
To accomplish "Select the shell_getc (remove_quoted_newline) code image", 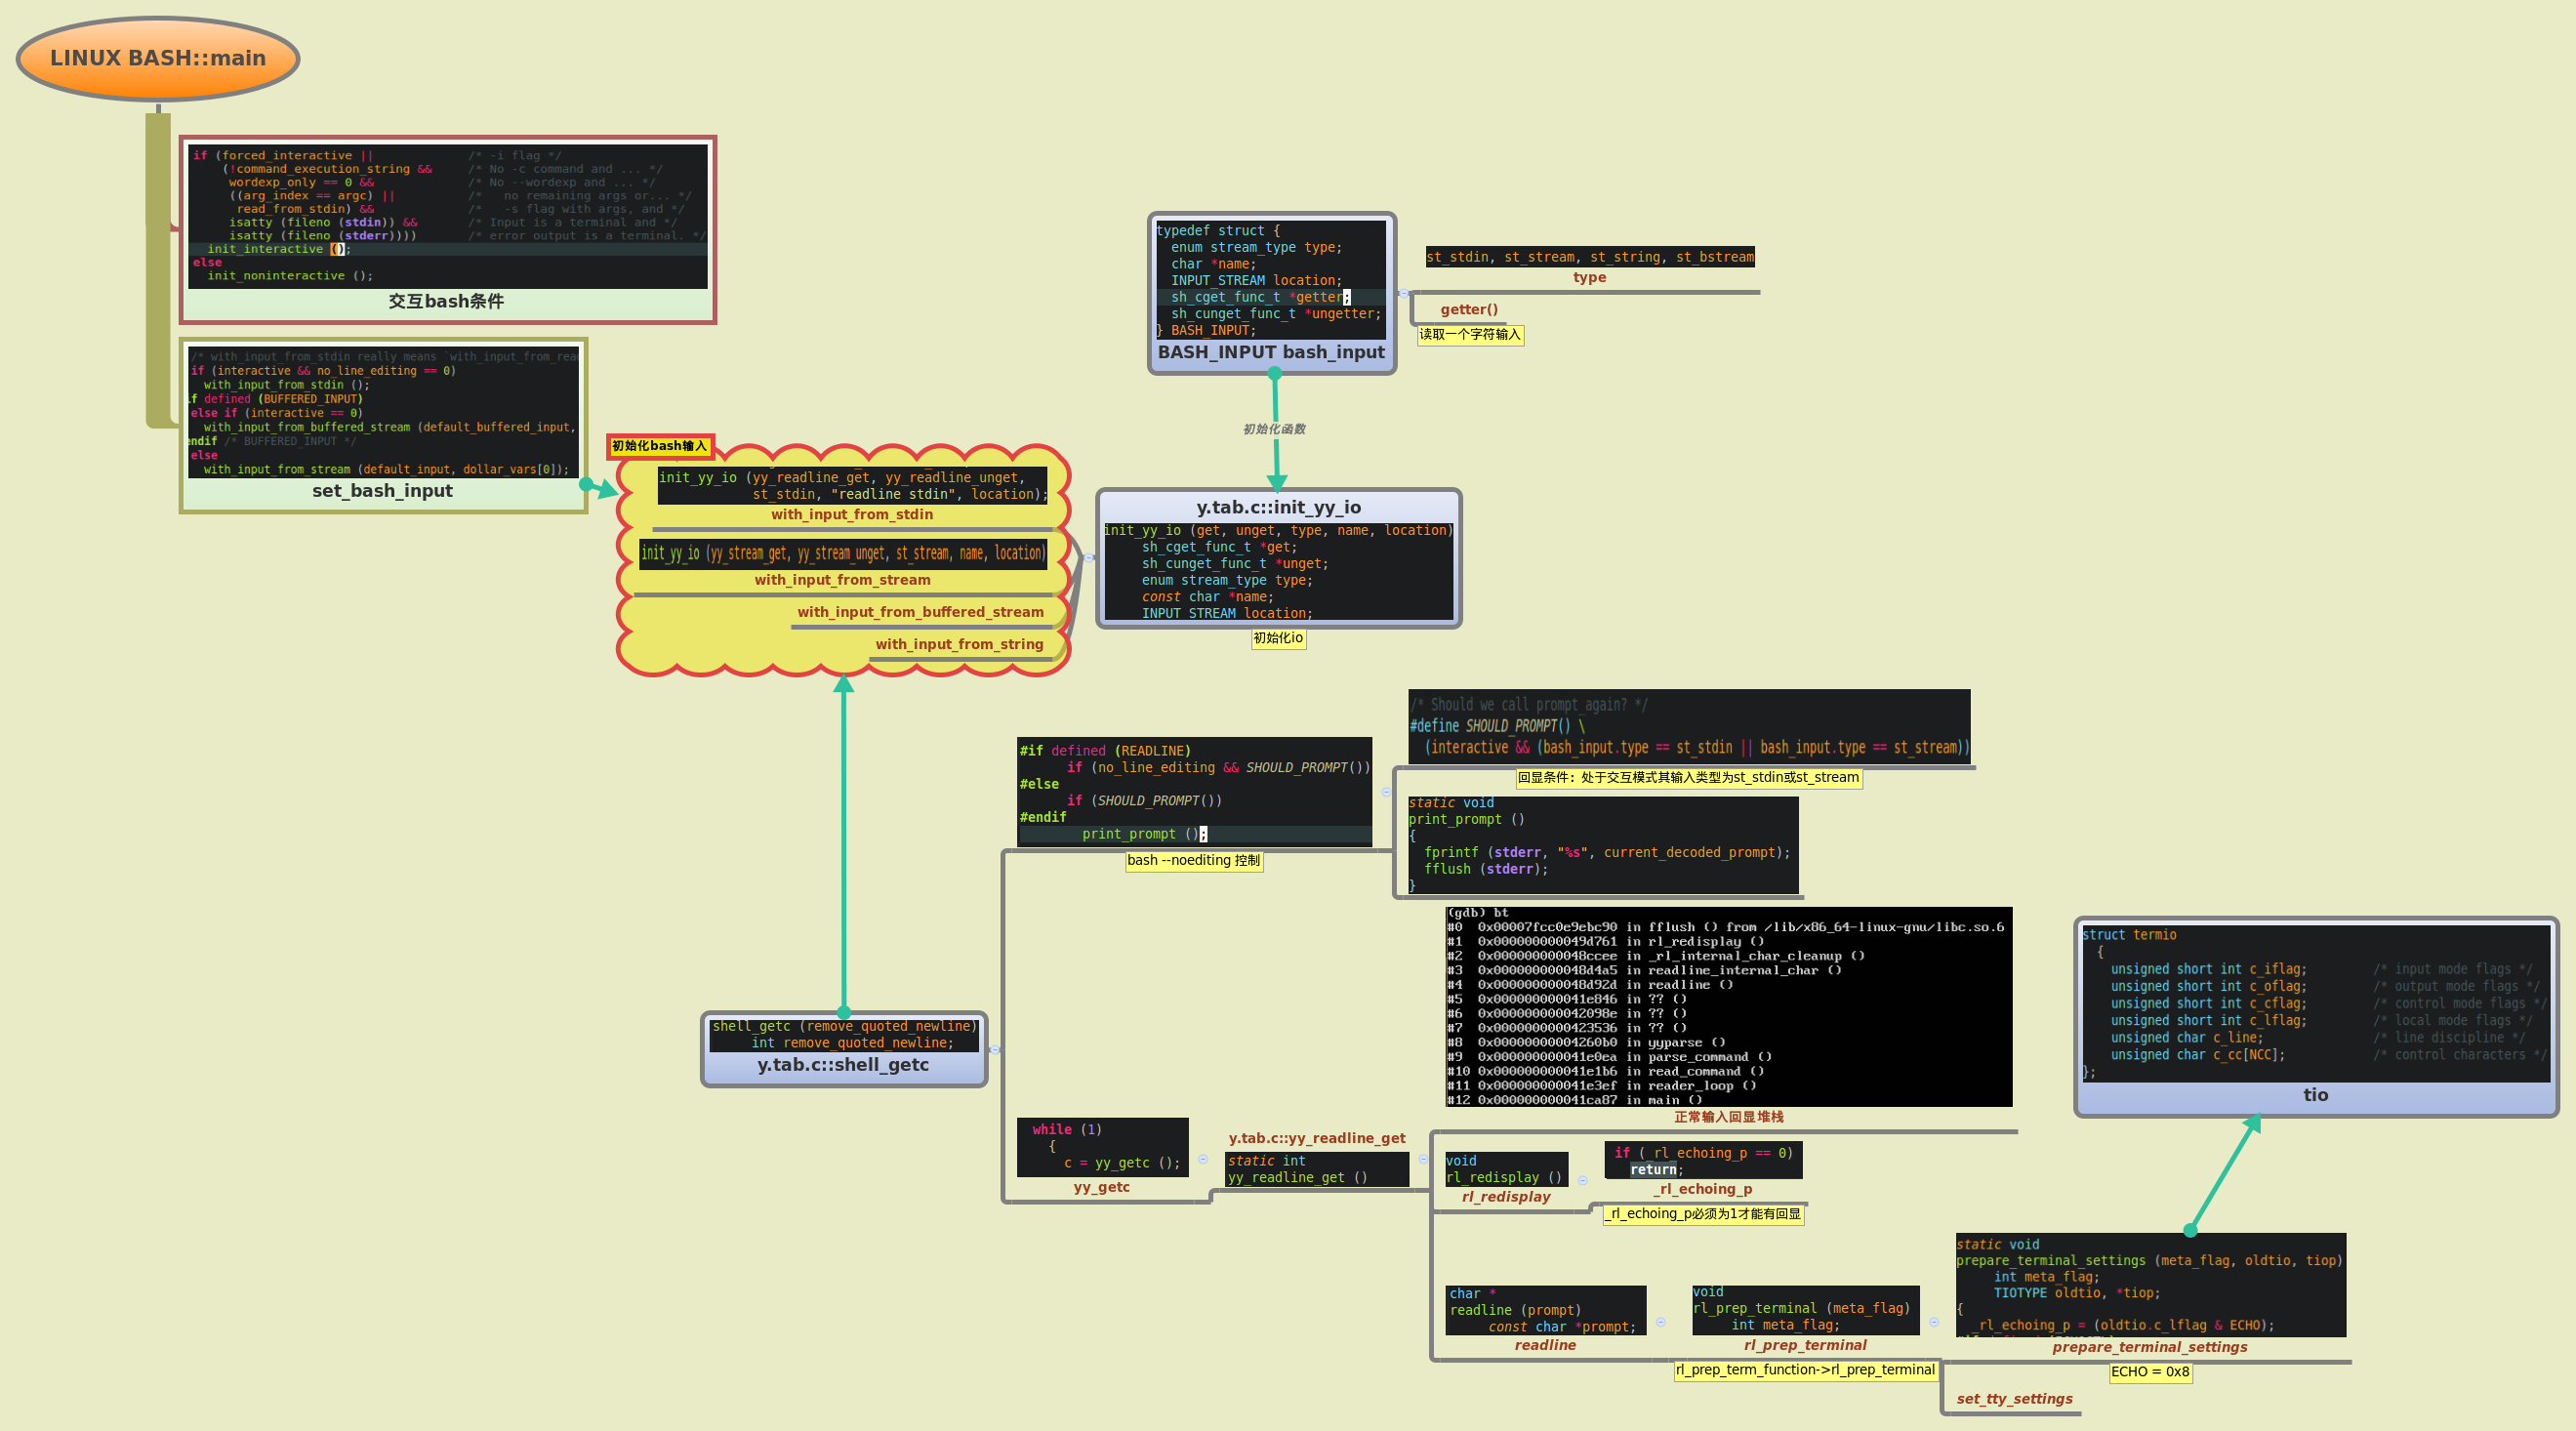I will (843, 1034).
